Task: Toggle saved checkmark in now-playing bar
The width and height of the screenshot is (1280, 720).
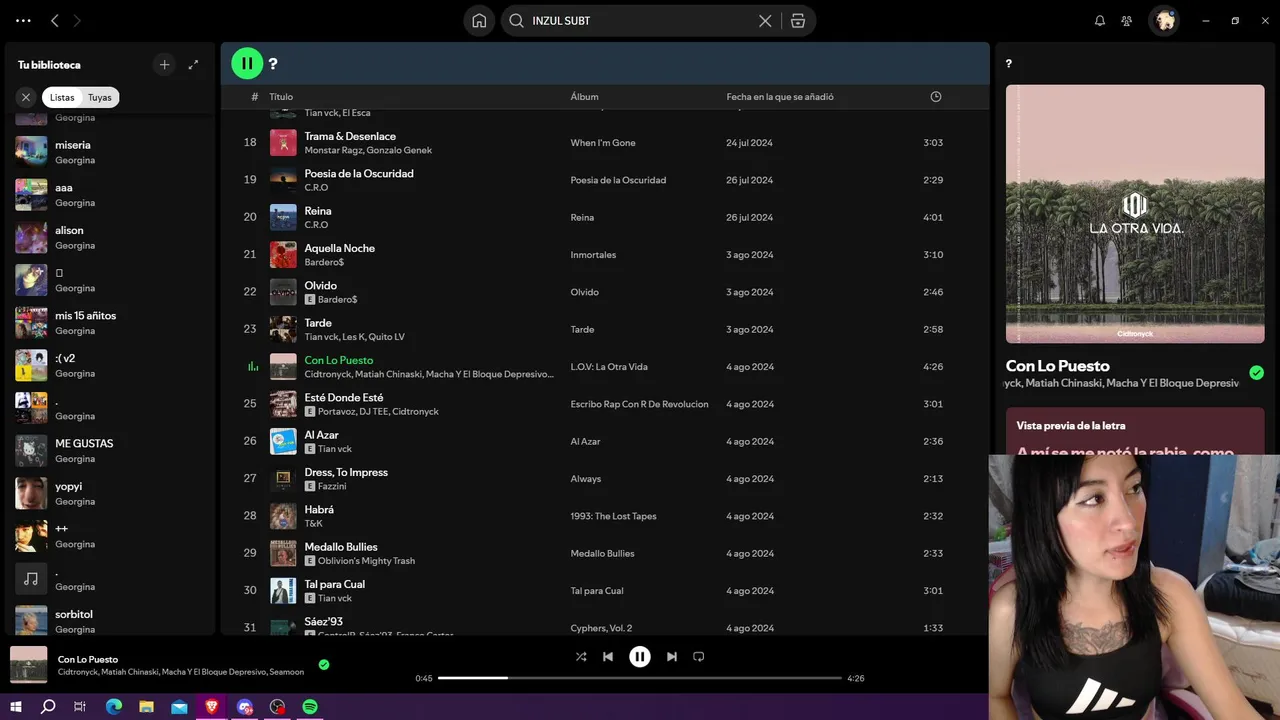Action: [x=324, y=664]
